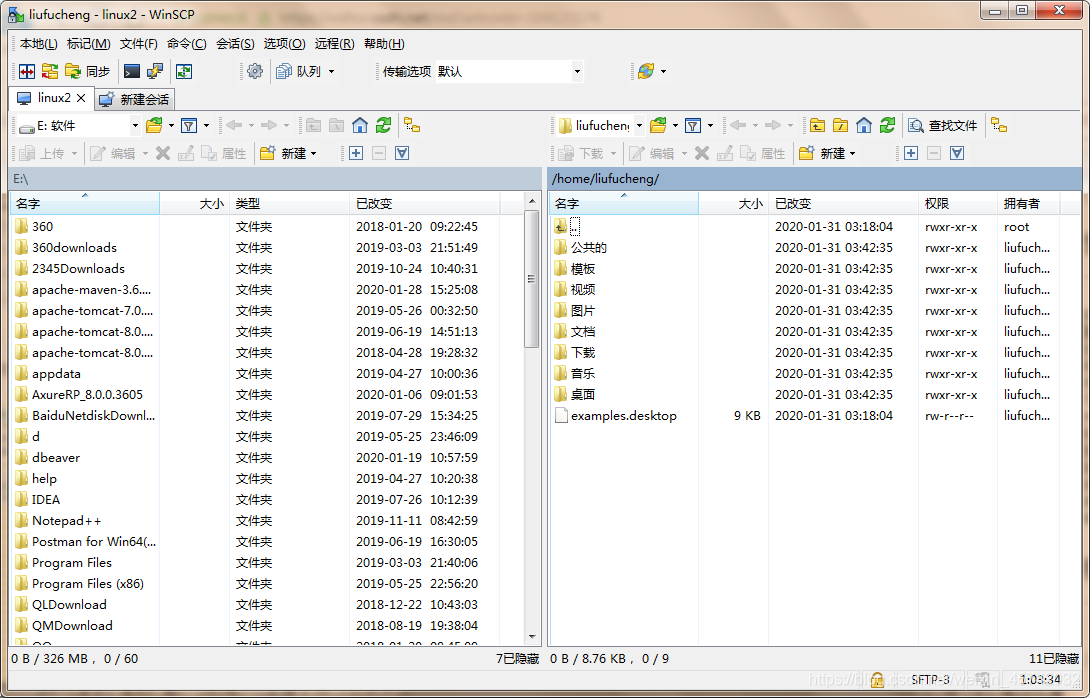Open the 帮助(H) menu
Image resolution: width=1090 pixels, height=698 pixels.
coord(384,44)
